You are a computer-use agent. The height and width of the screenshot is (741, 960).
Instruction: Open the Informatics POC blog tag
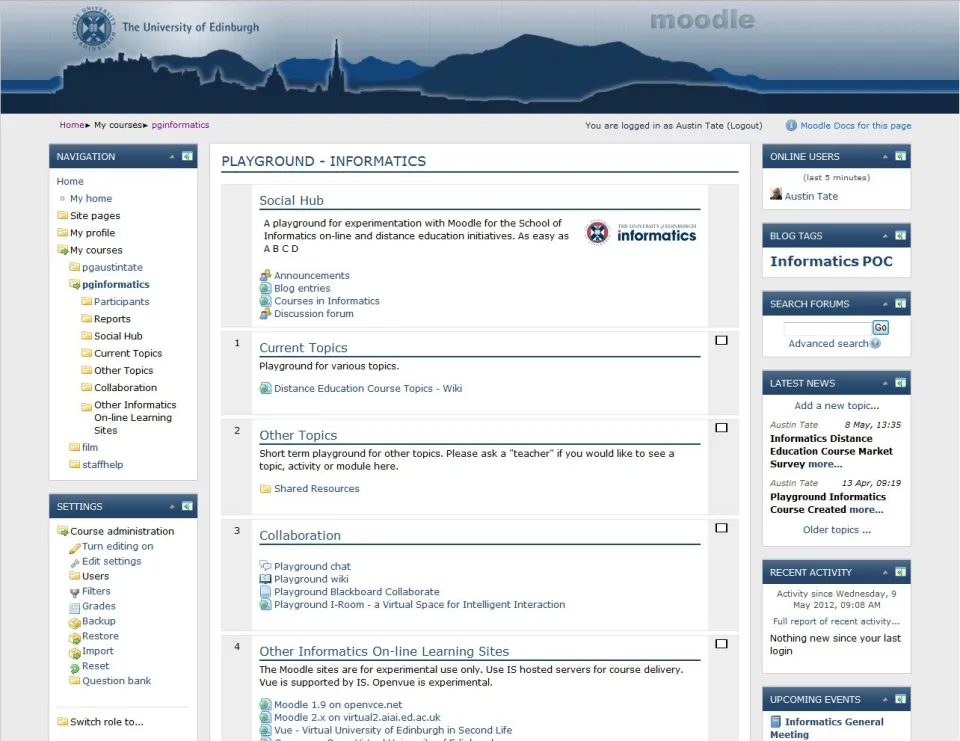[x=831, y=261]
